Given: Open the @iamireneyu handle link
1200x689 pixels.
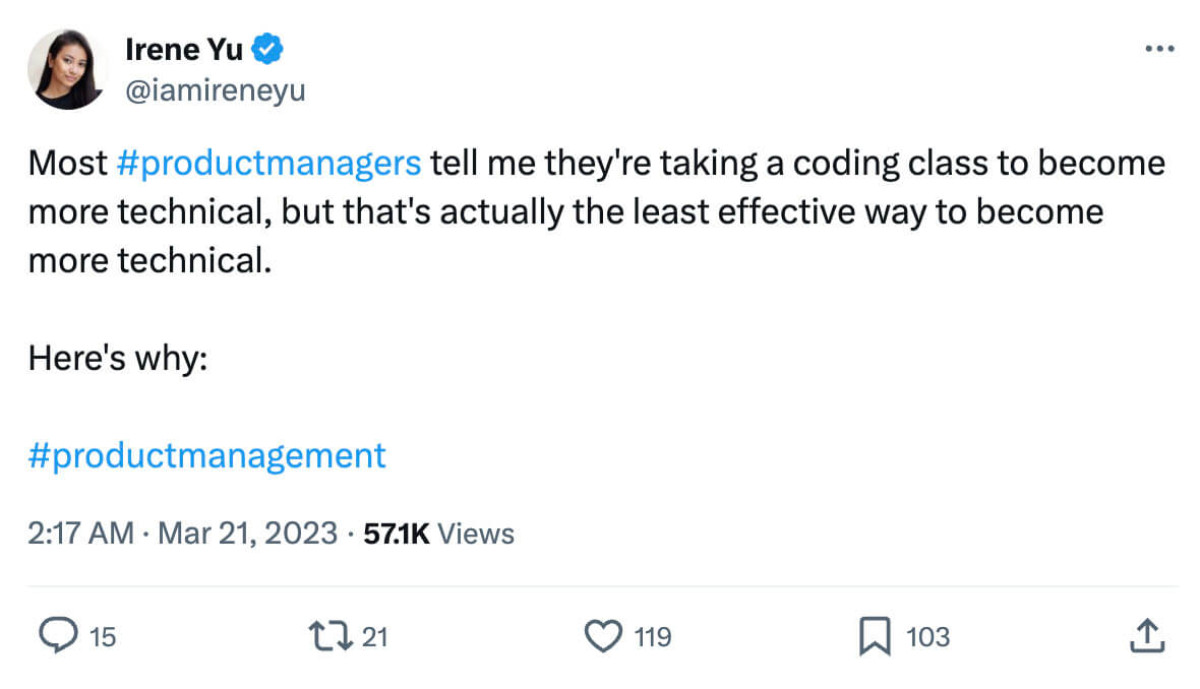Looking at the screenshot, I should click(214, 92).
